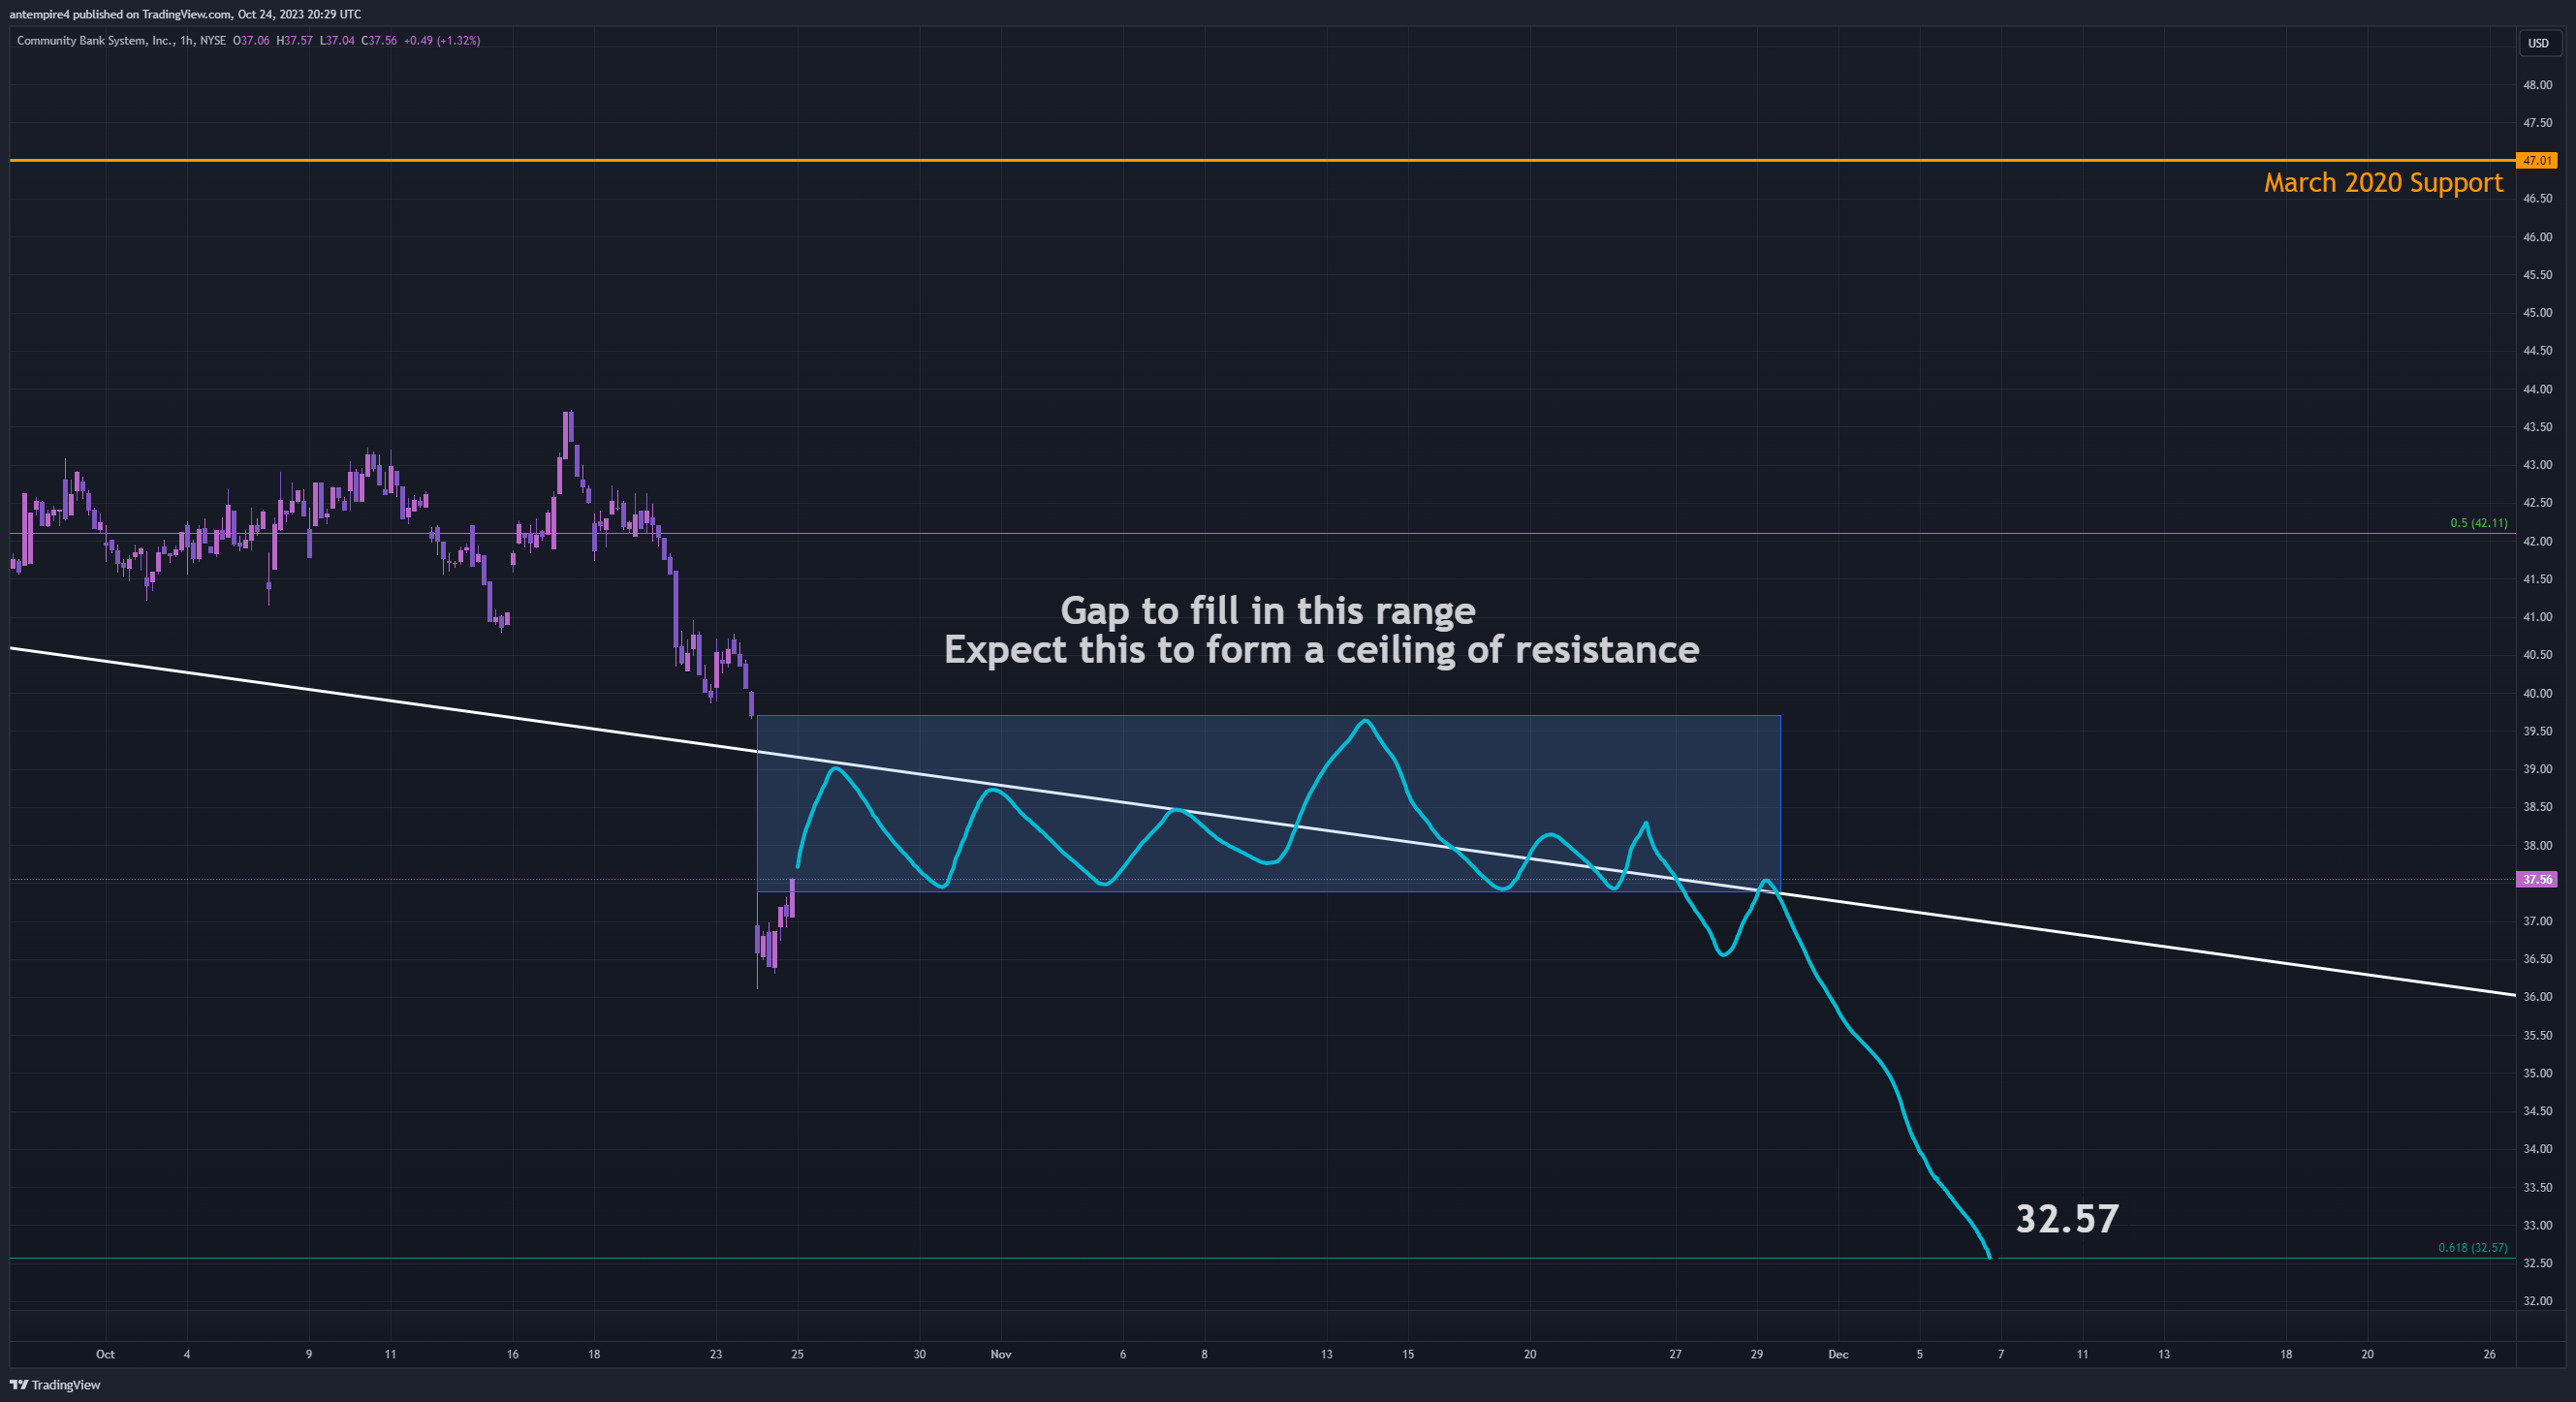The width and height of the screenshot is (2576, 1402).
Task: Click the purple 37.56 current price label
Action: coord(2536,880)
